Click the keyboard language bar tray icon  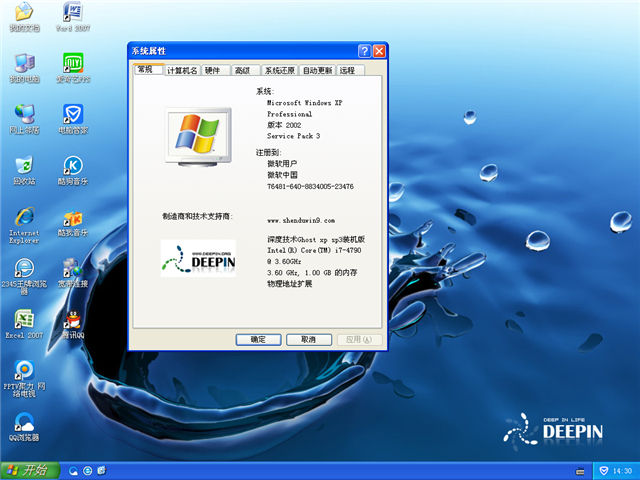[x=580, y=471]
